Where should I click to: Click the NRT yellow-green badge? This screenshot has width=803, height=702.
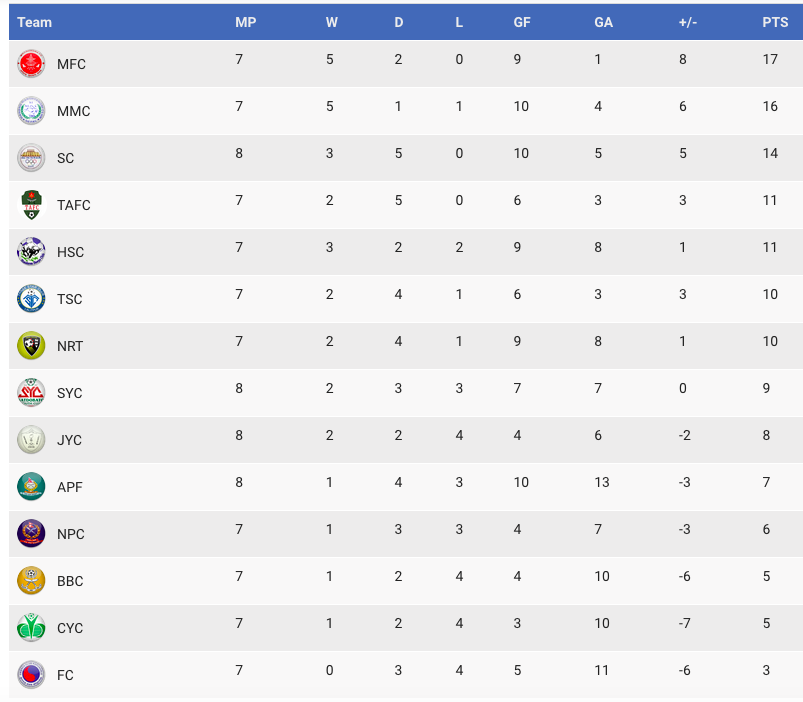[x=31, y=346]
